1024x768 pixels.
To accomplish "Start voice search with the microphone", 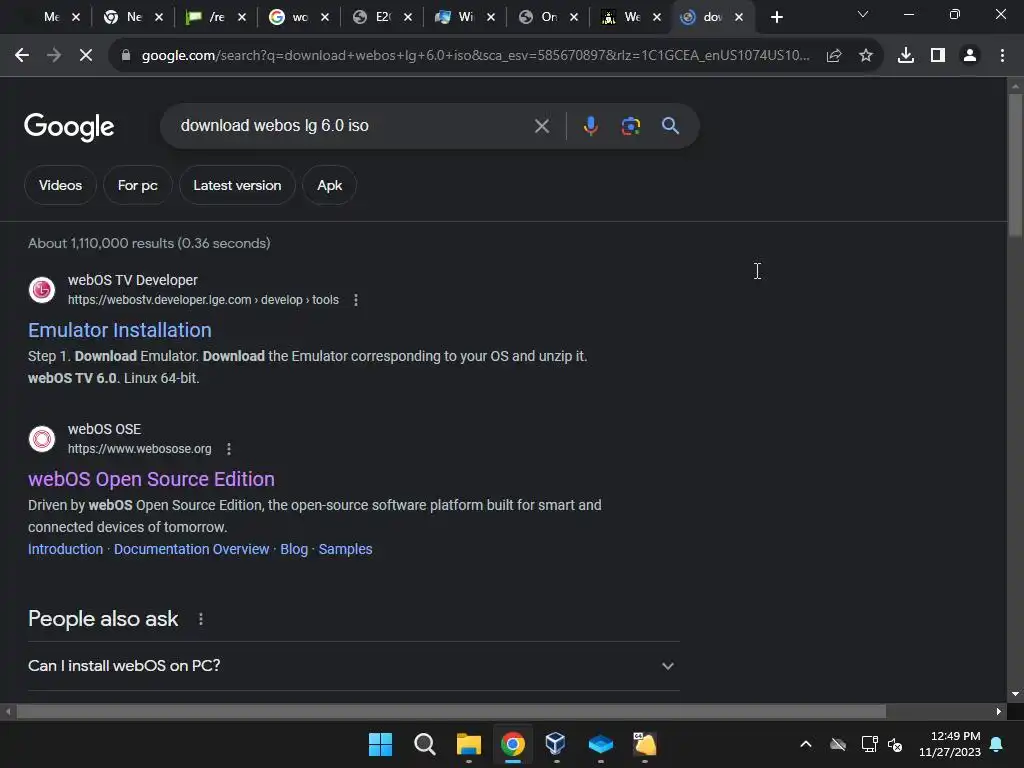I will click(x=590, y=125).
